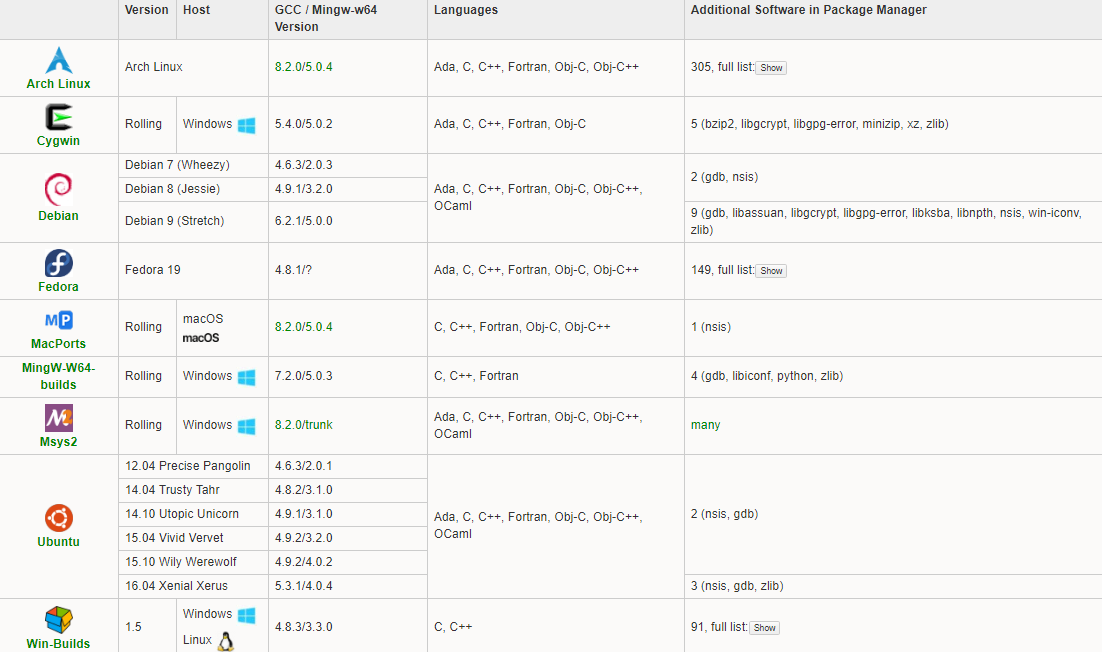Viewport: 1102px width, 652px height.
Task: Click the Arch Linux logo icon
Action: (59, 60)
